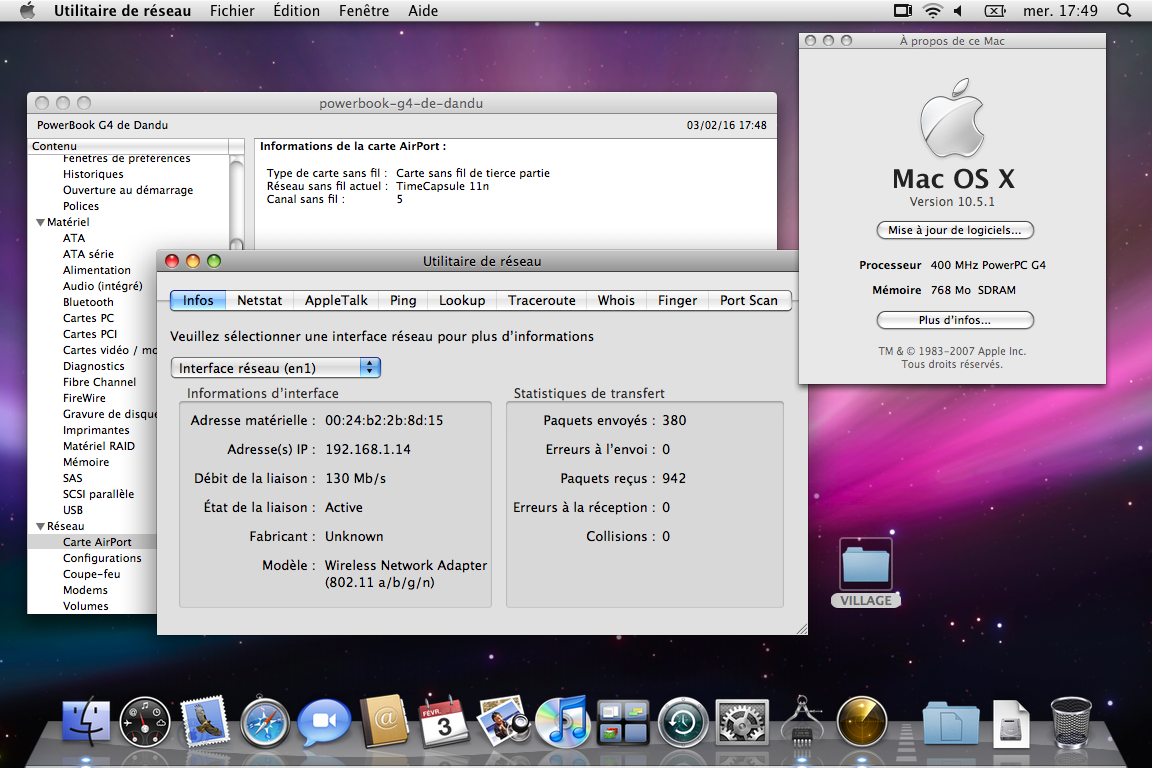Image resolution: width=1152 pixels, height=768 pixels.
Task: Click Network Utility radar icon in Dock
Action: pos(862,722)
